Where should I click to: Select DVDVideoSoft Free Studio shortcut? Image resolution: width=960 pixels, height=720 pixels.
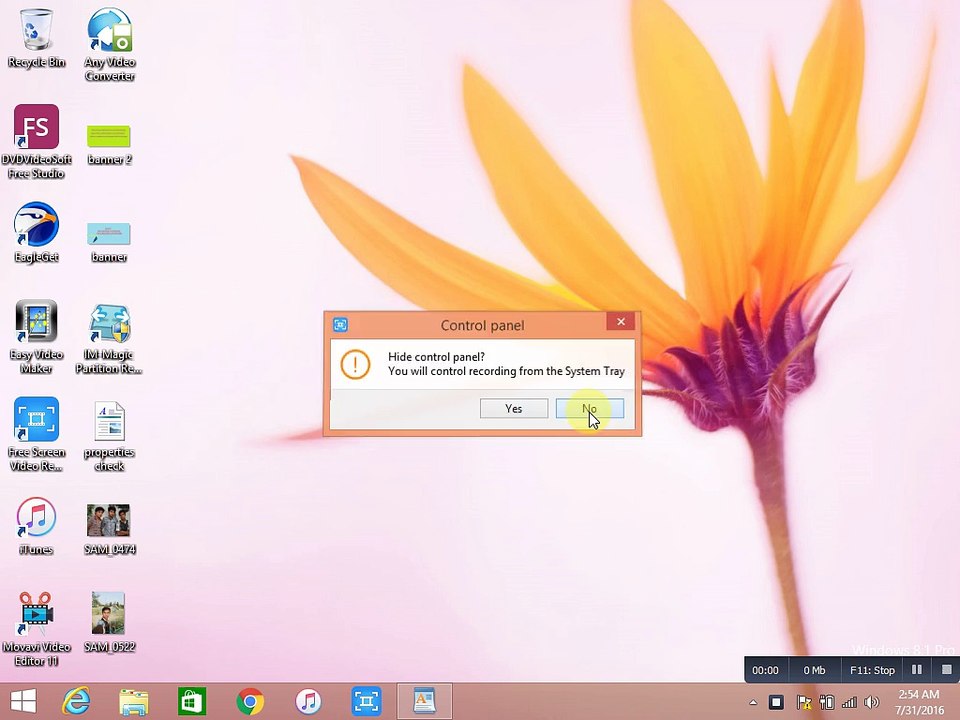(36, 141)
